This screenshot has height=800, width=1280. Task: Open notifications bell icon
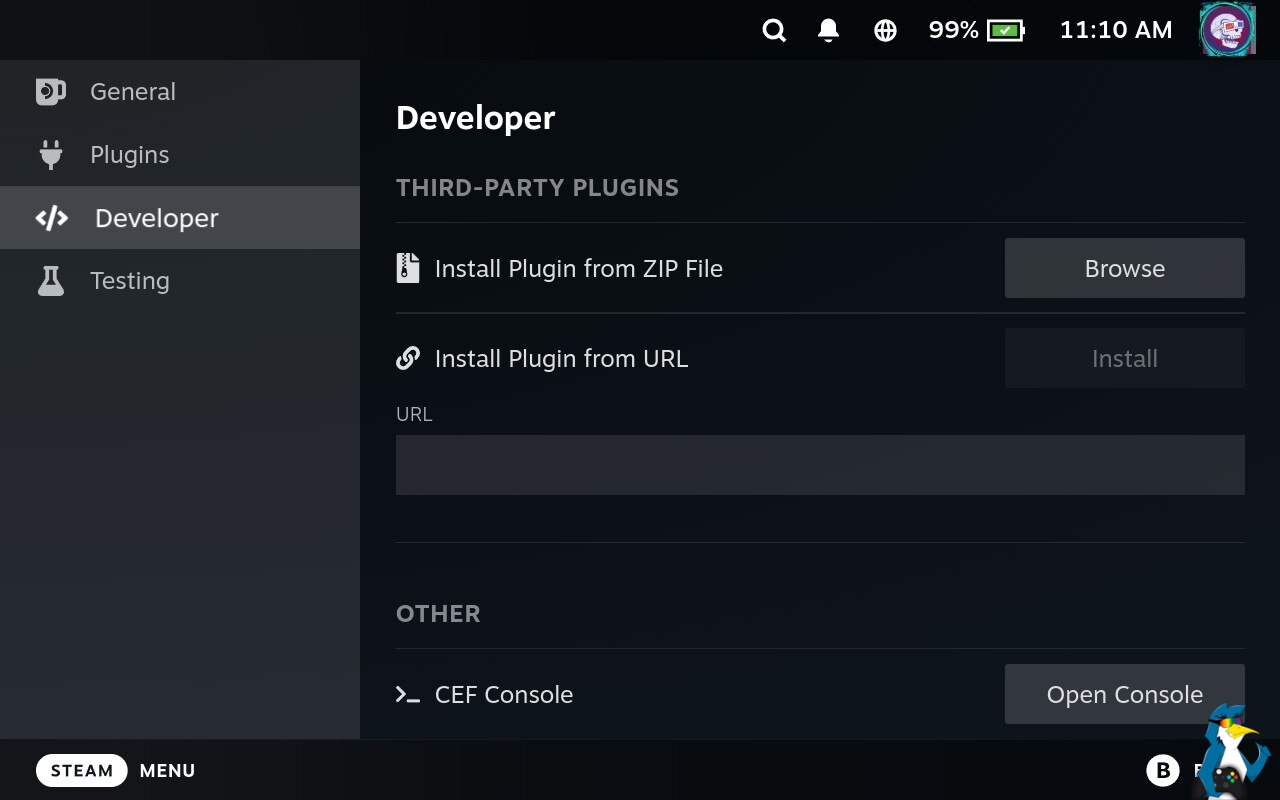828,30
